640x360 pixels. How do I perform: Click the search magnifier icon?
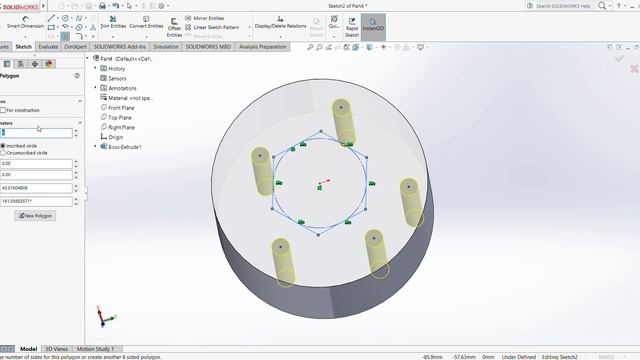pos(602,6)
